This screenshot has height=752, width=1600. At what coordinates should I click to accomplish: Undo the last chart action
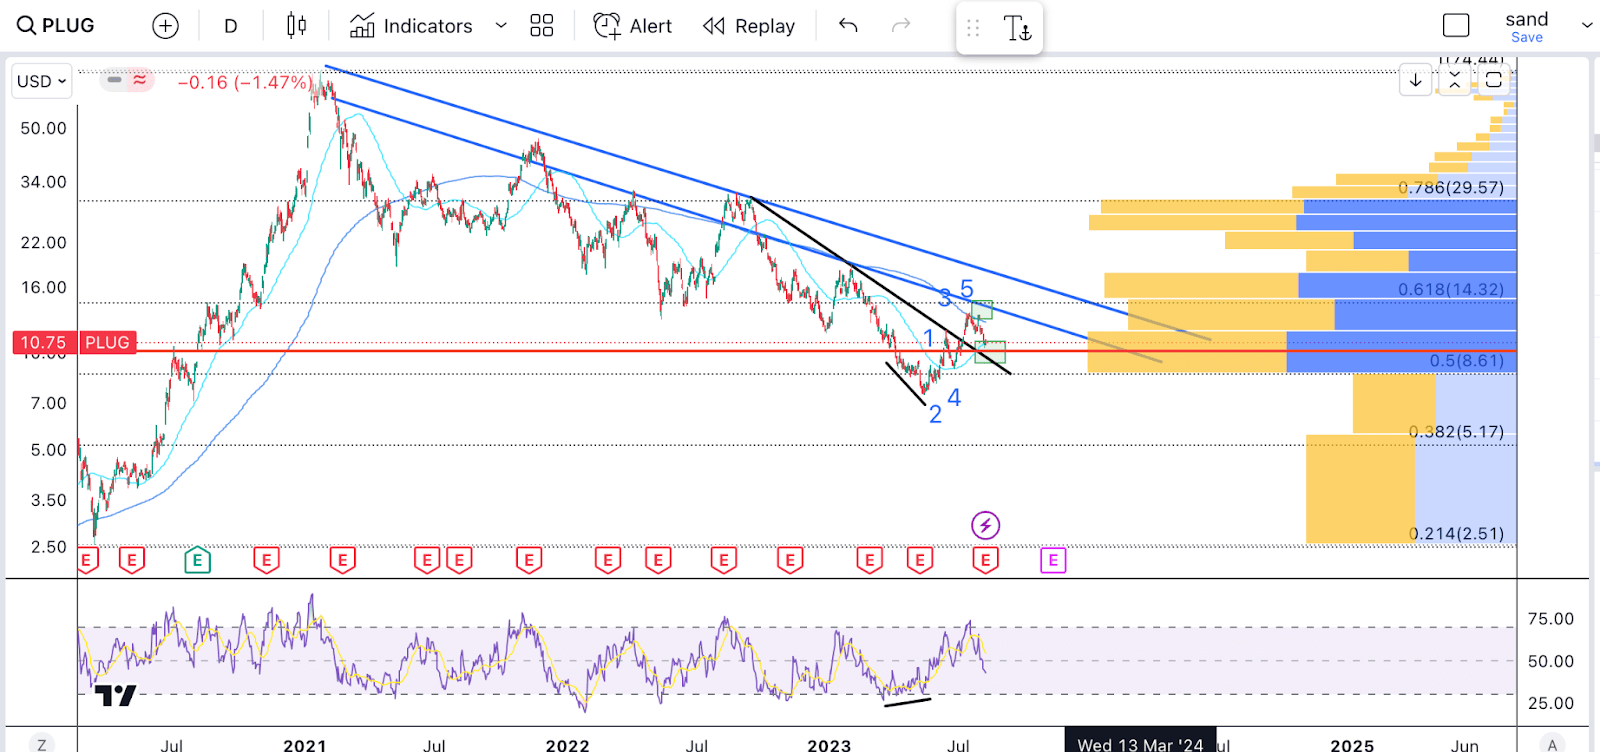(x=848, y=25)
